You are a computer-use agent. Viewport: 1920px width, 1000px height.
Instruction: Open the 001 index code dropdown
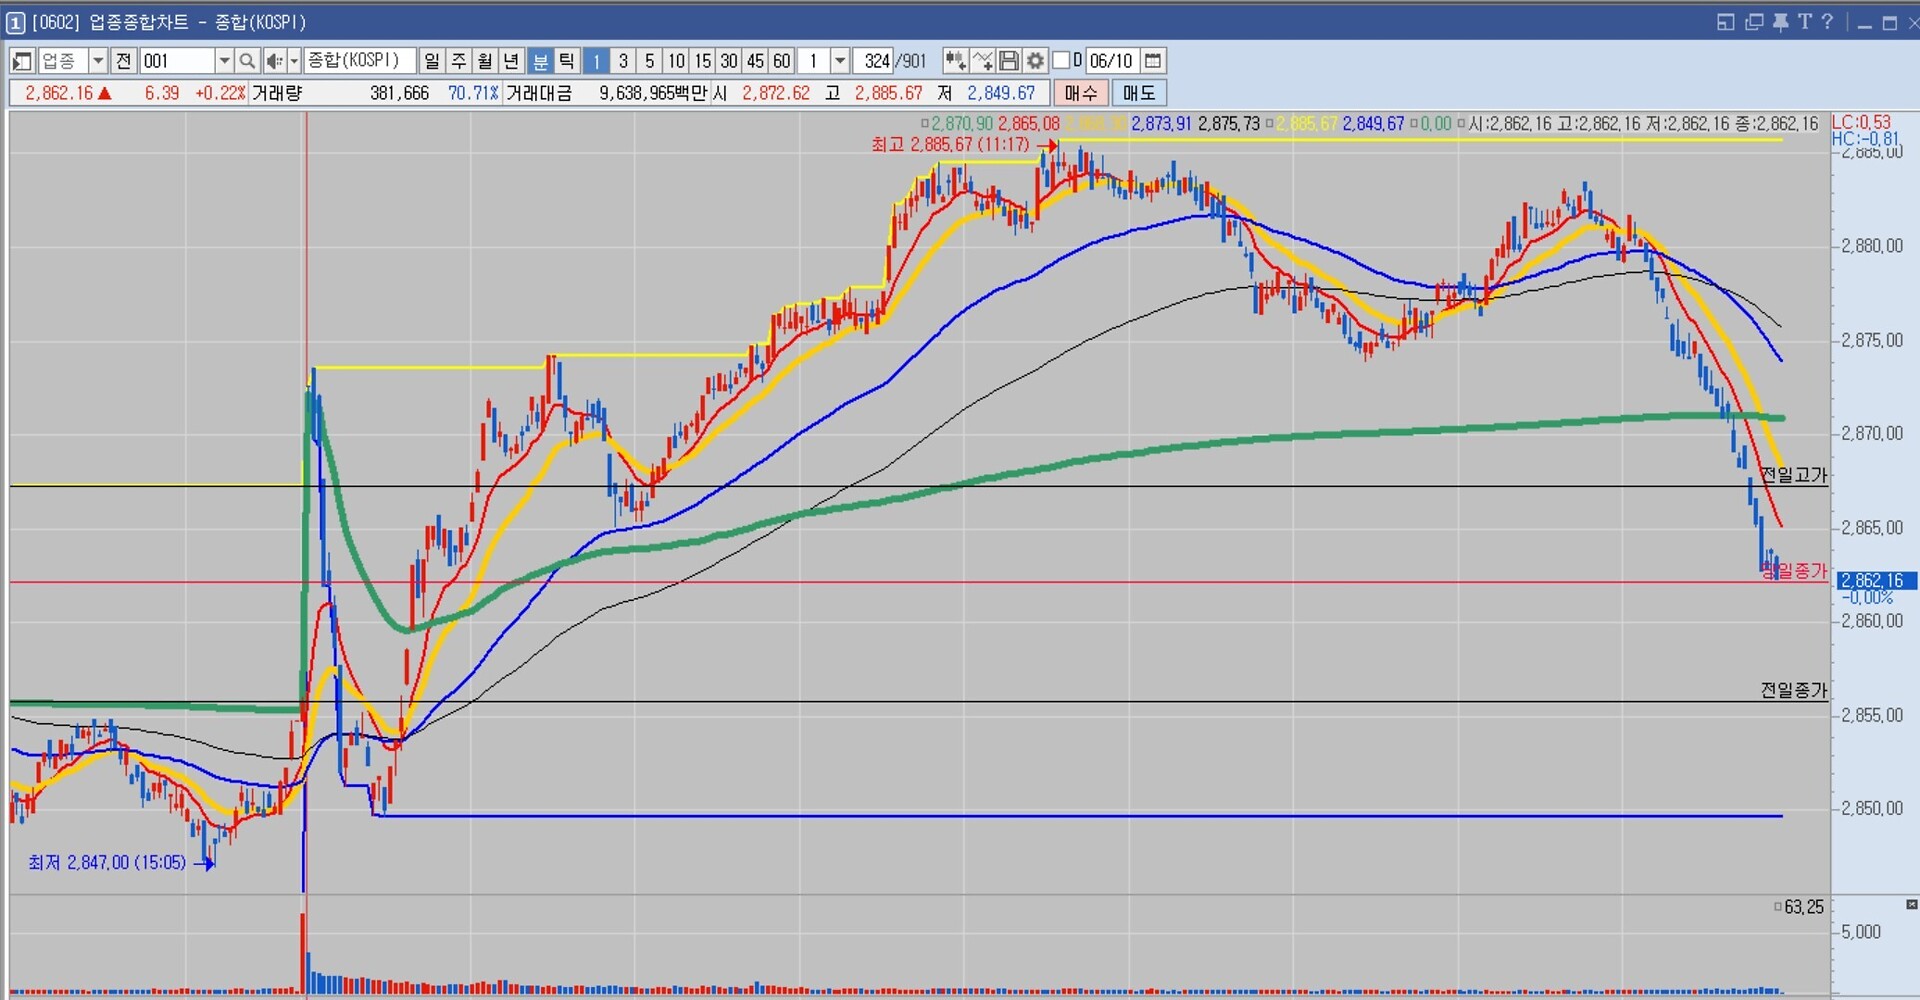[224, 61]
